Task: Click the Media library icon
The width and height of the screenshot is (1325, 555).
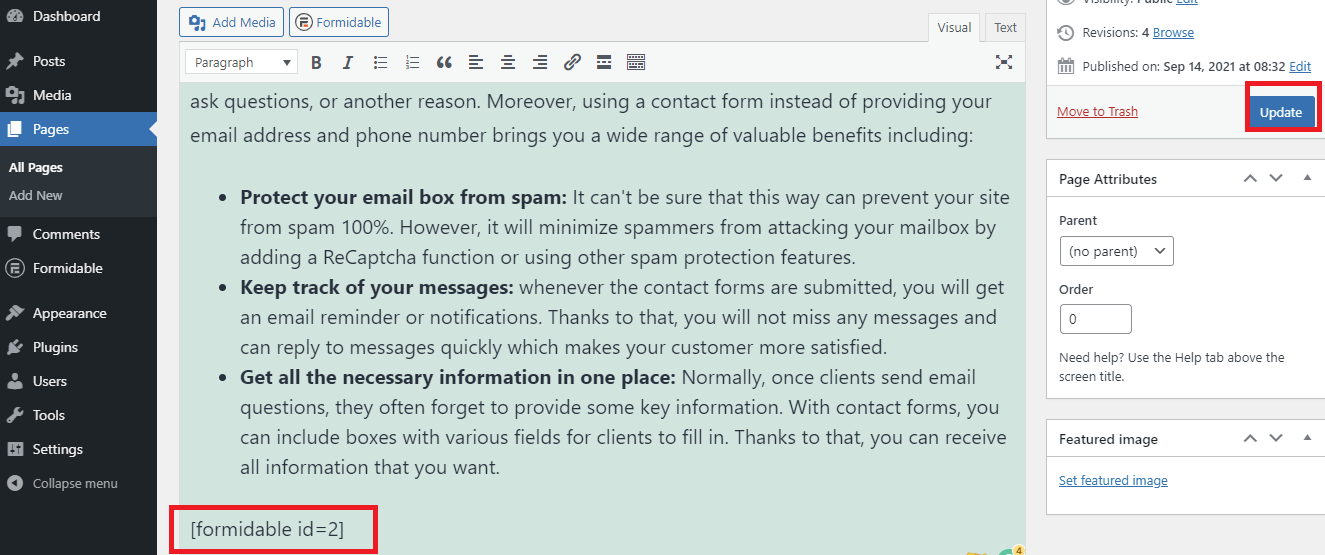Action: 15,95
